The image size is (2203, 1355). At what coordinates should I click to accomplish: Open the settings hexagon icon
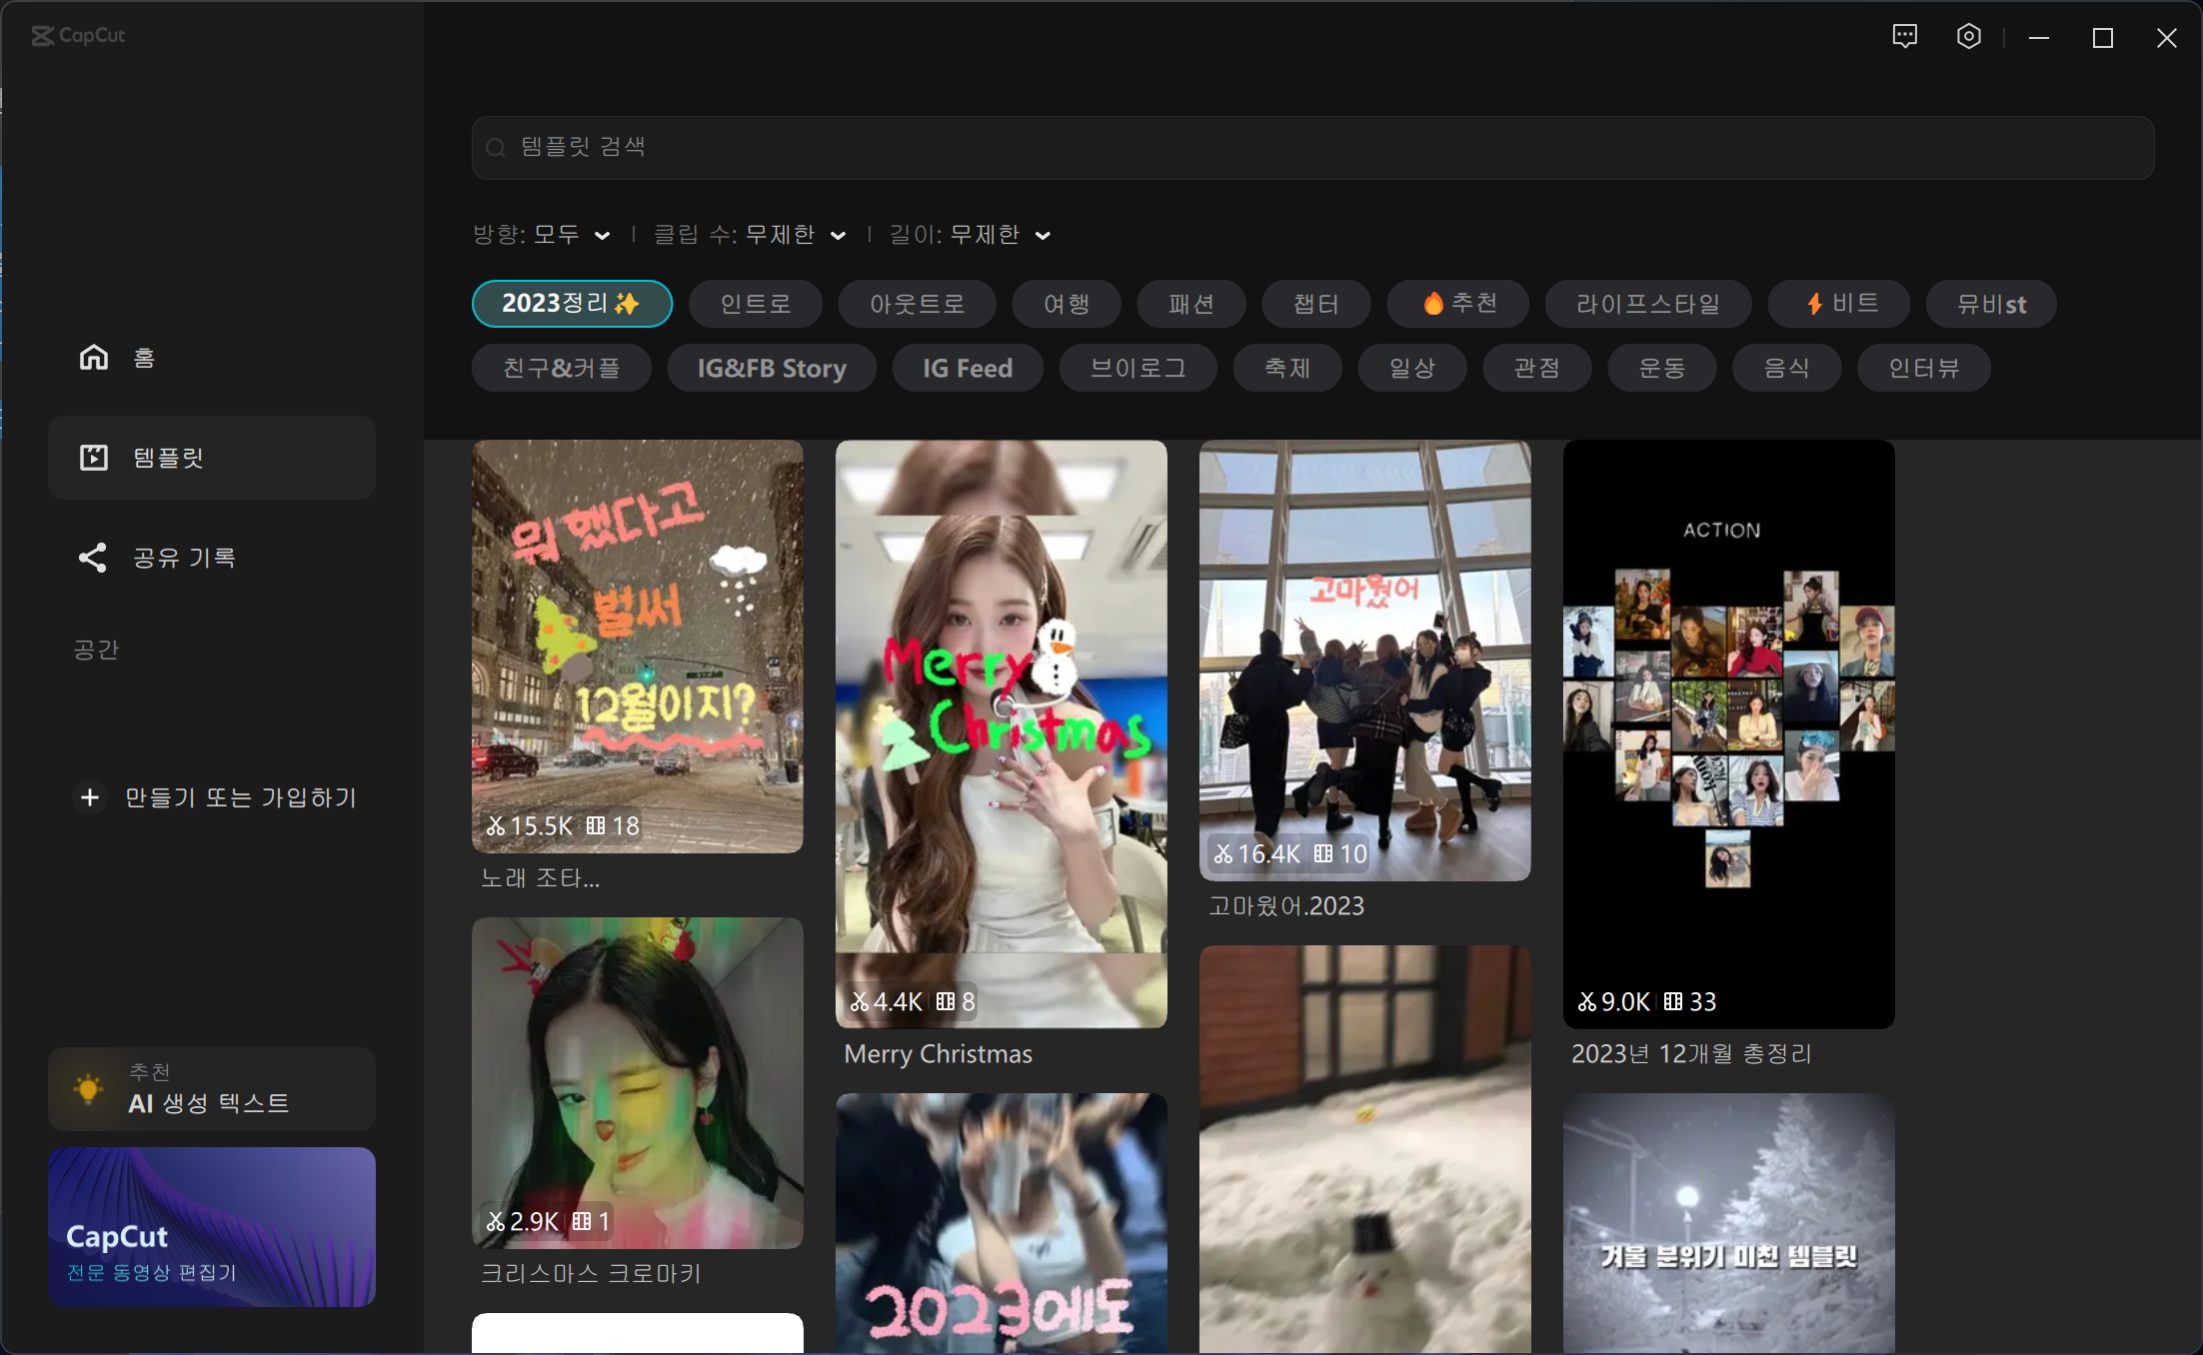pos(1968,37)
